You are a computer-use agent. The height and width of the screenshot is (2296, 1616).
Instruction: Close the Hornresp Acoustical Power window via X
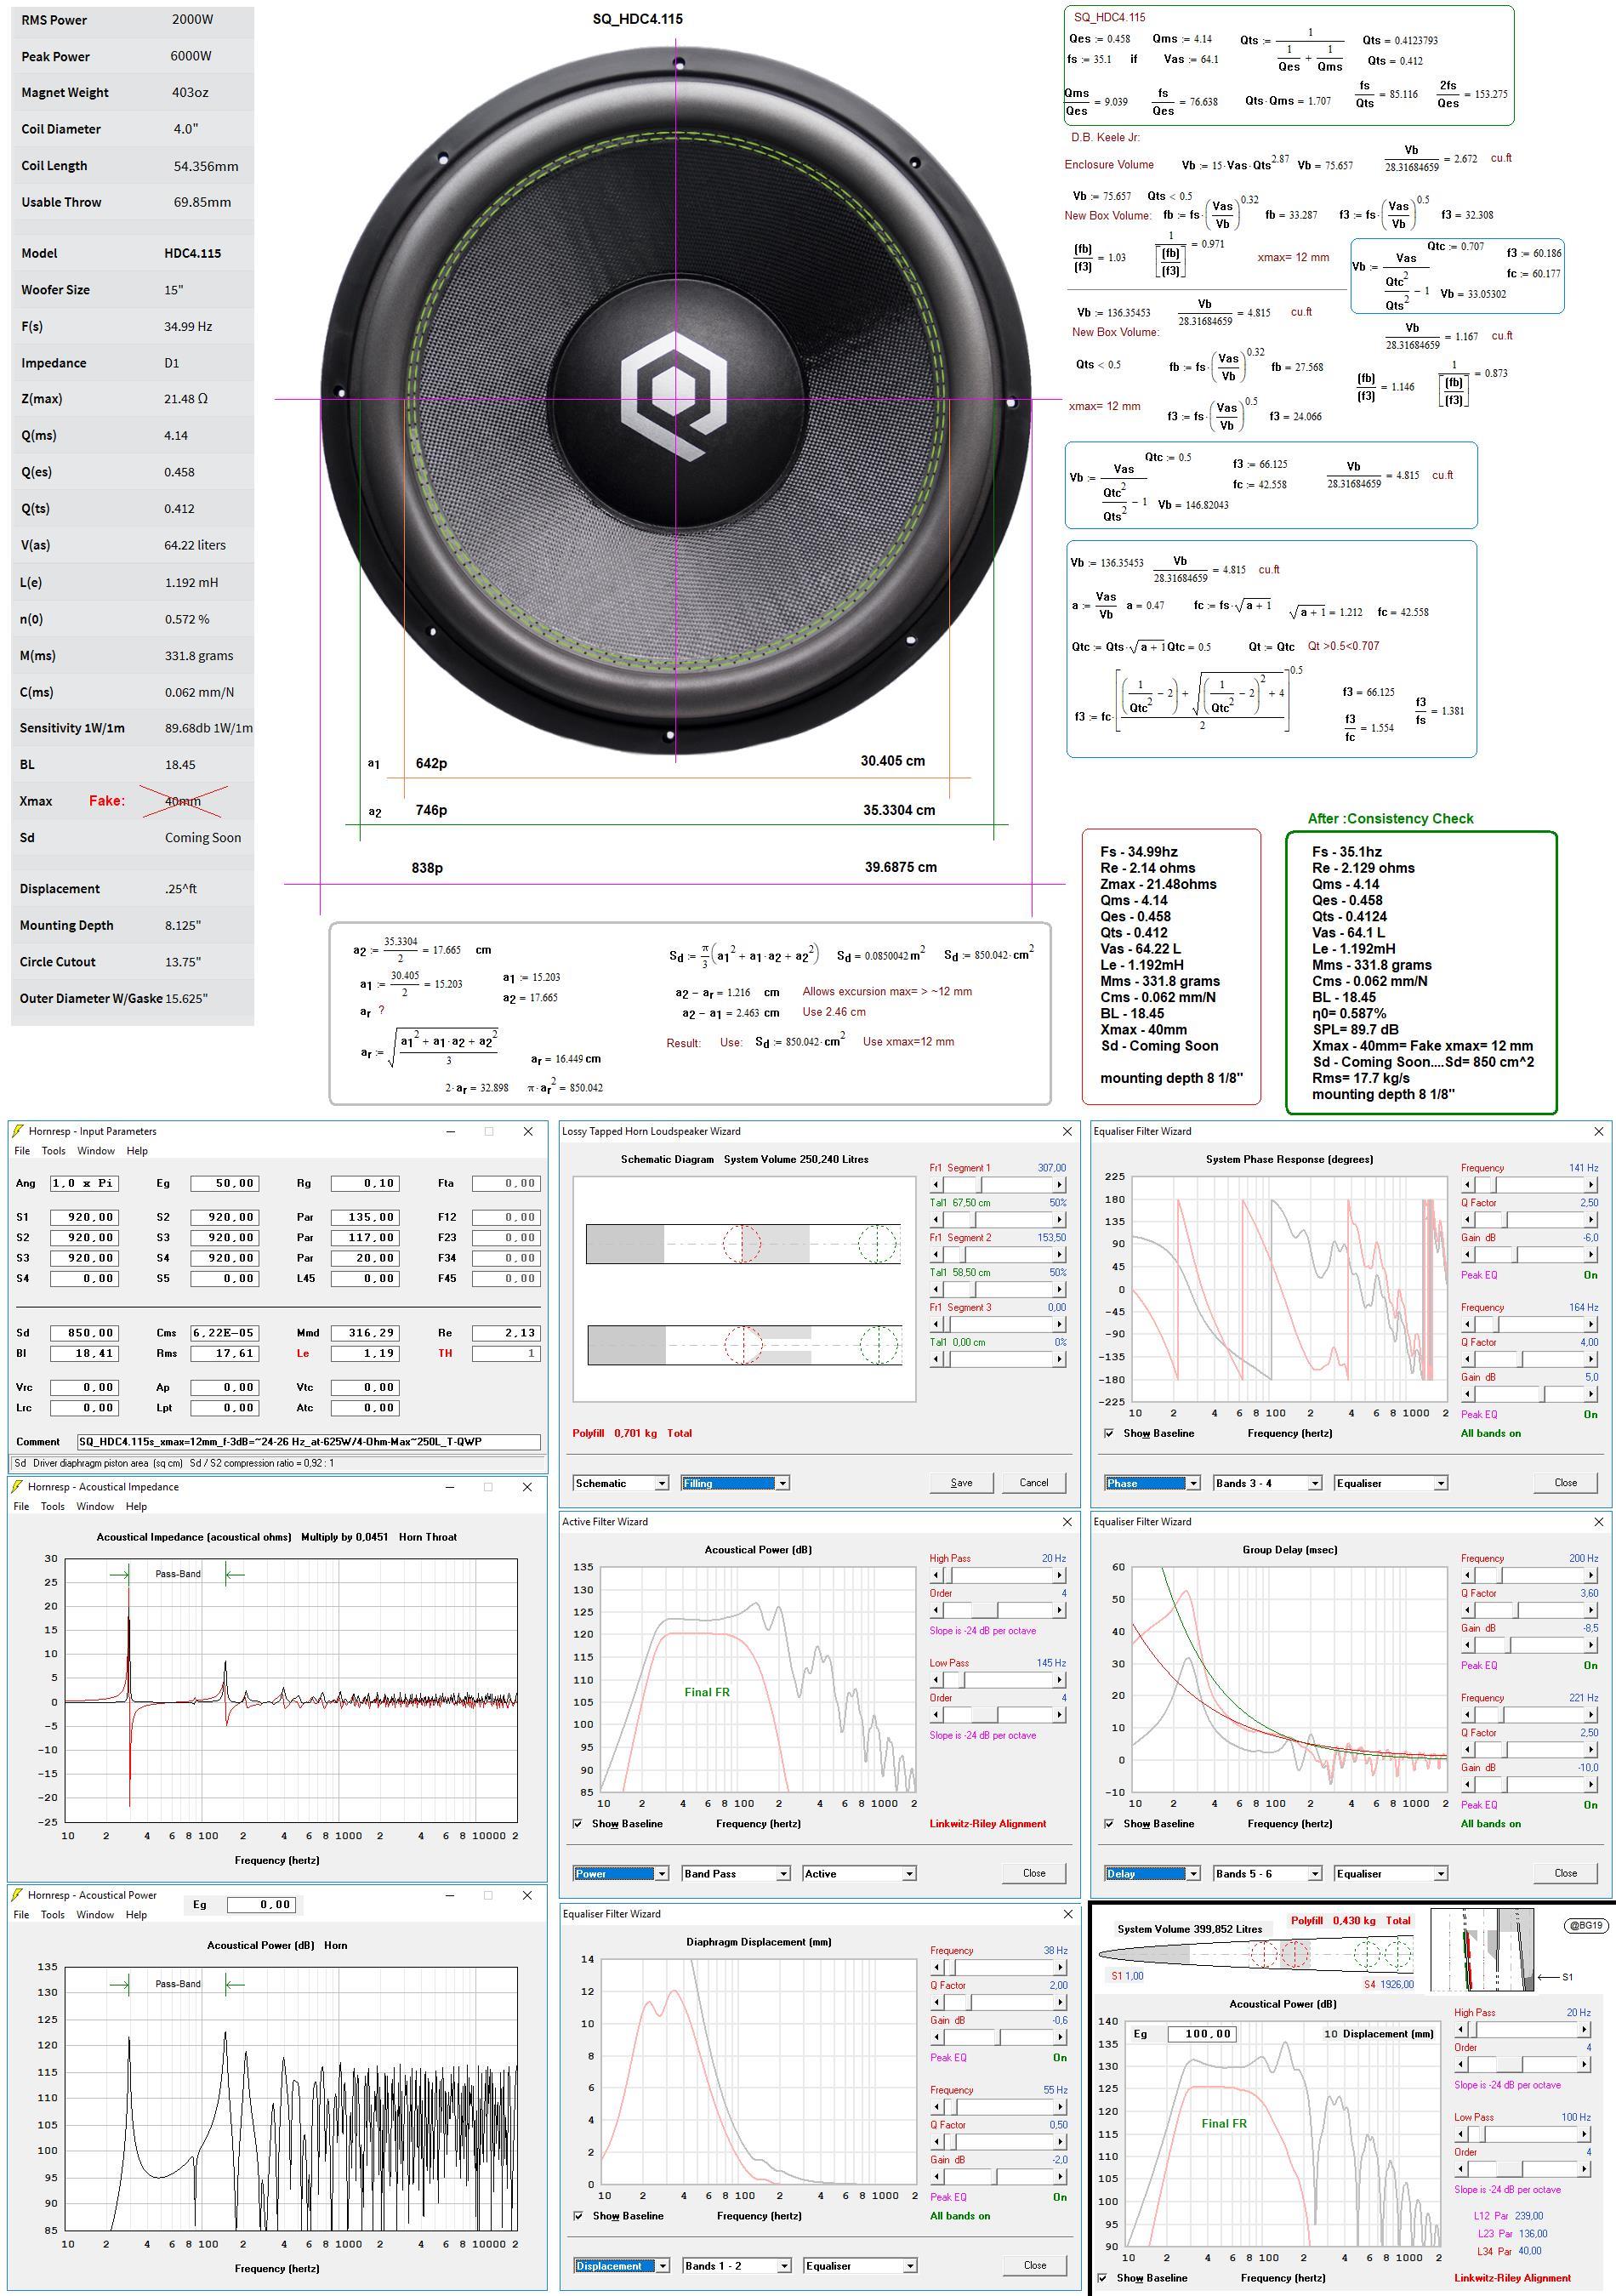pyautogui.click(x=528, y=1894)
